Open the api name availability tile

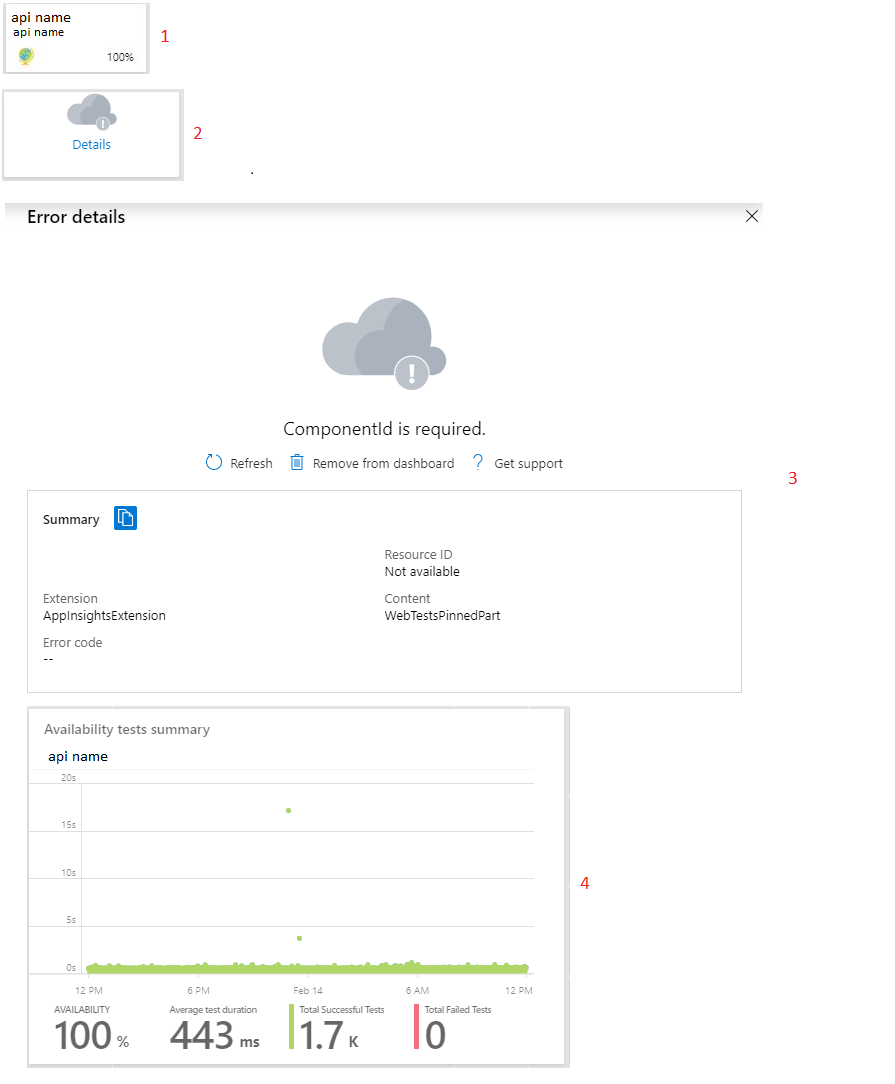click(x=76, y=38)
